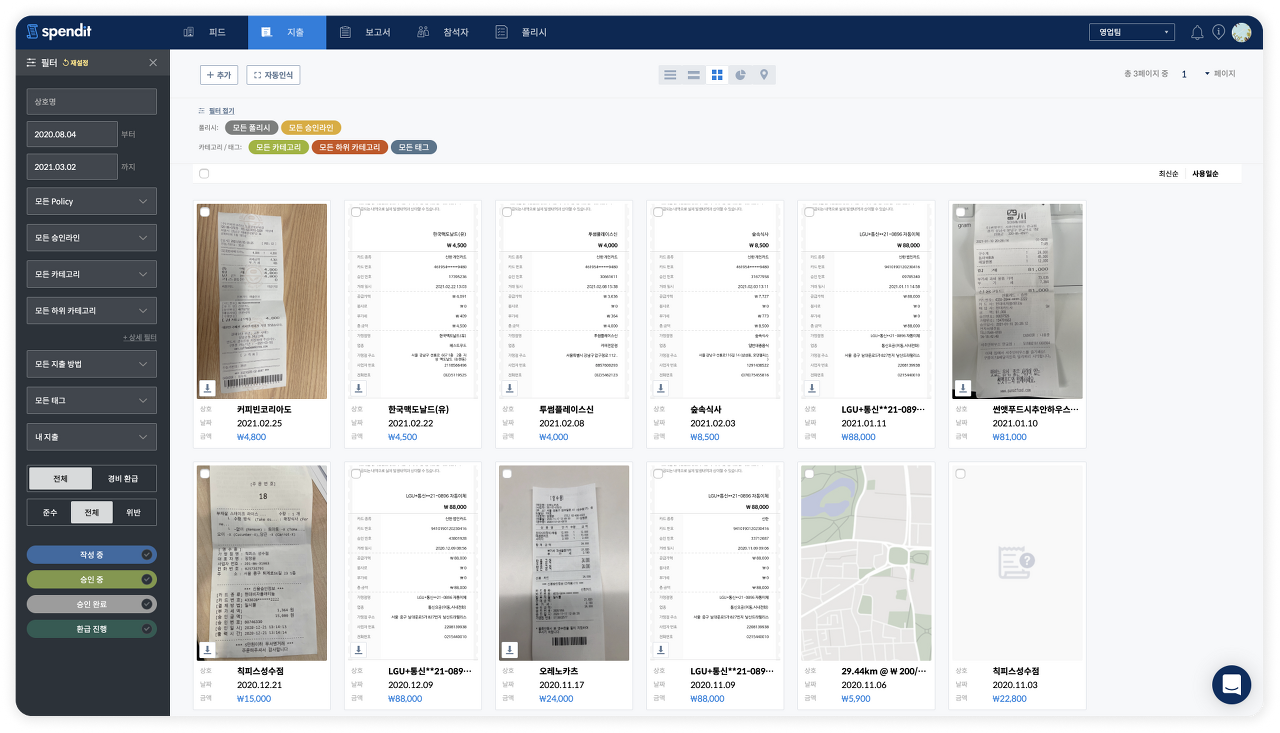Select the 위반 violation option

(134, 512)
